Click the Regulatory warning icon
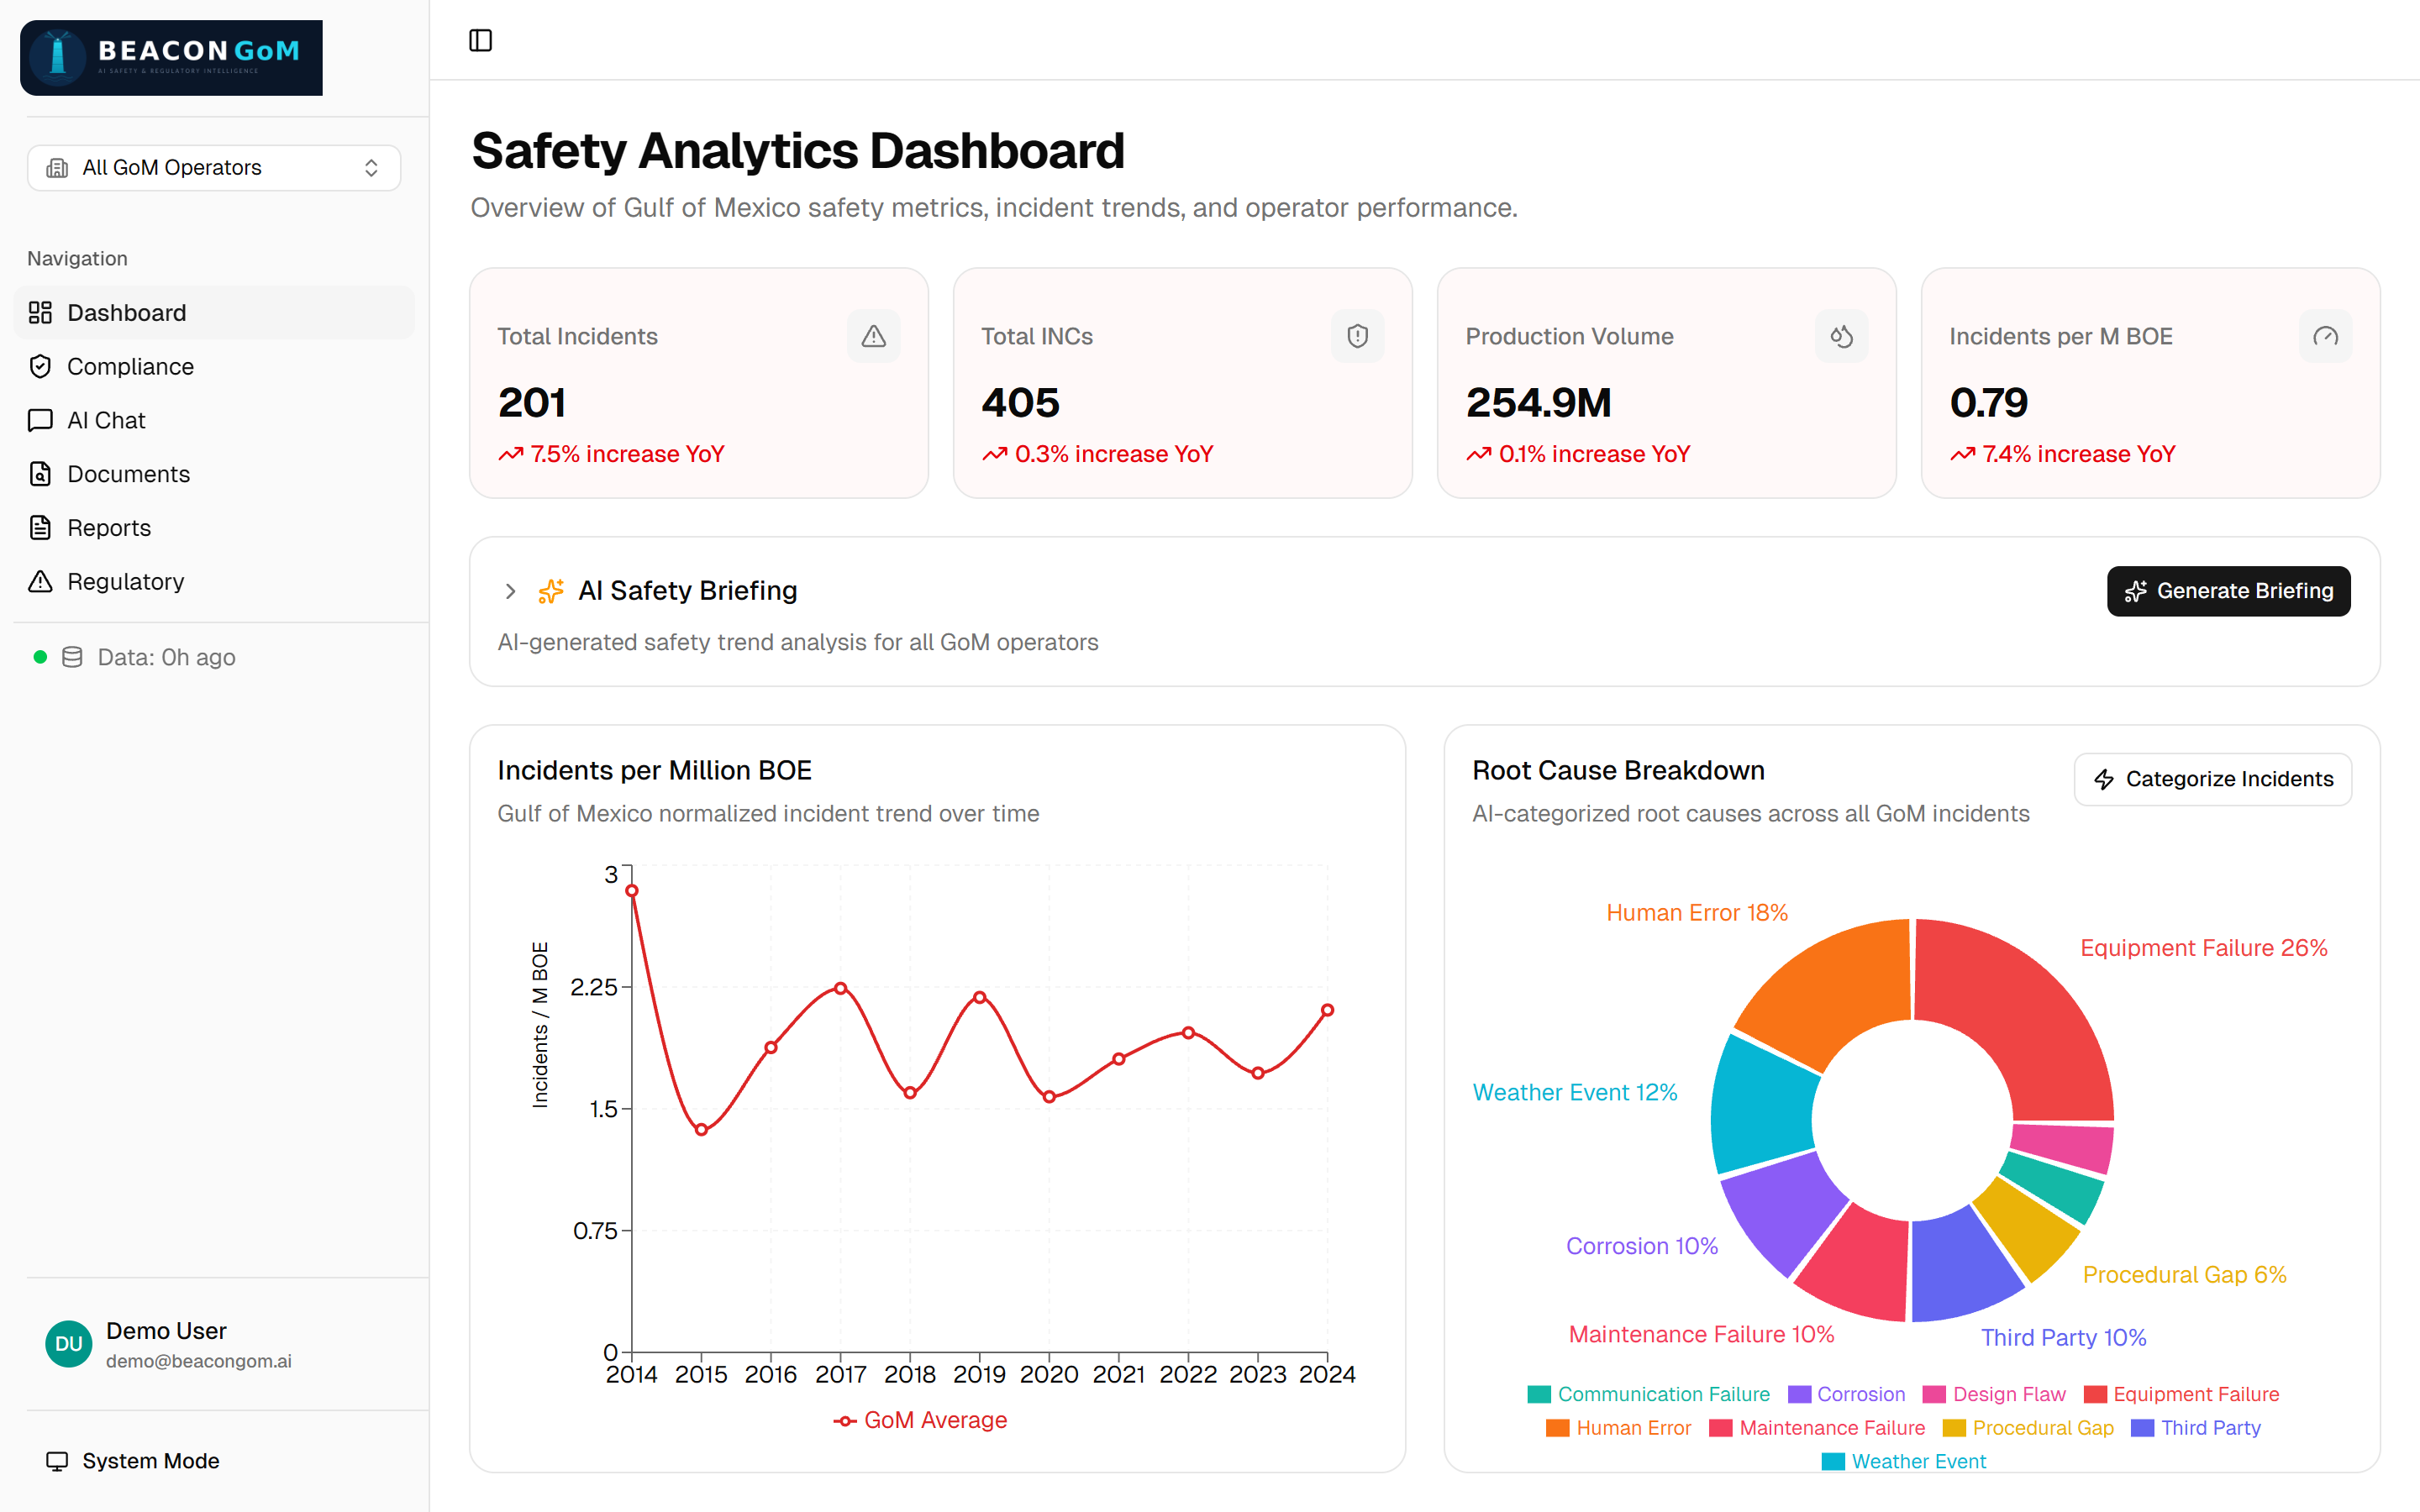Screen dimensions: 2420x1512 point(40,581)
